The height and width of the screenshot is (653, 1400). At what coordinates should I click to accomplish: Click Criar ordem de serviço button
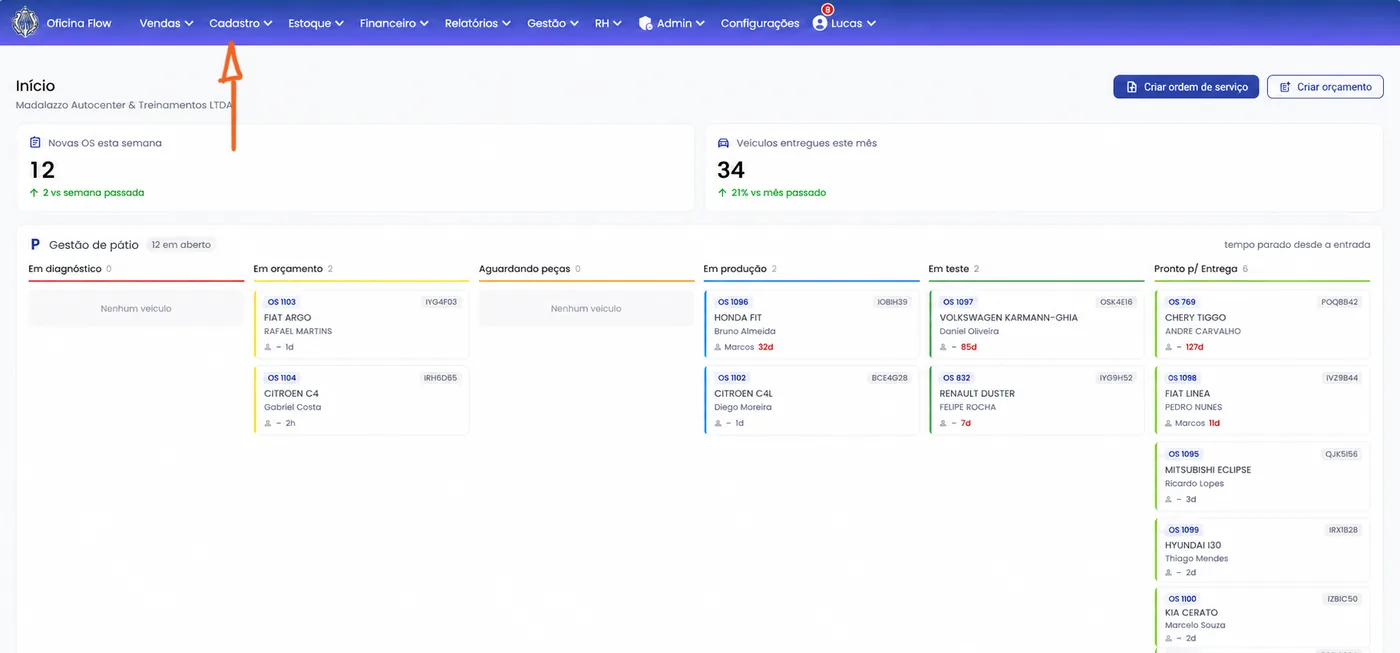(1186, 87)
